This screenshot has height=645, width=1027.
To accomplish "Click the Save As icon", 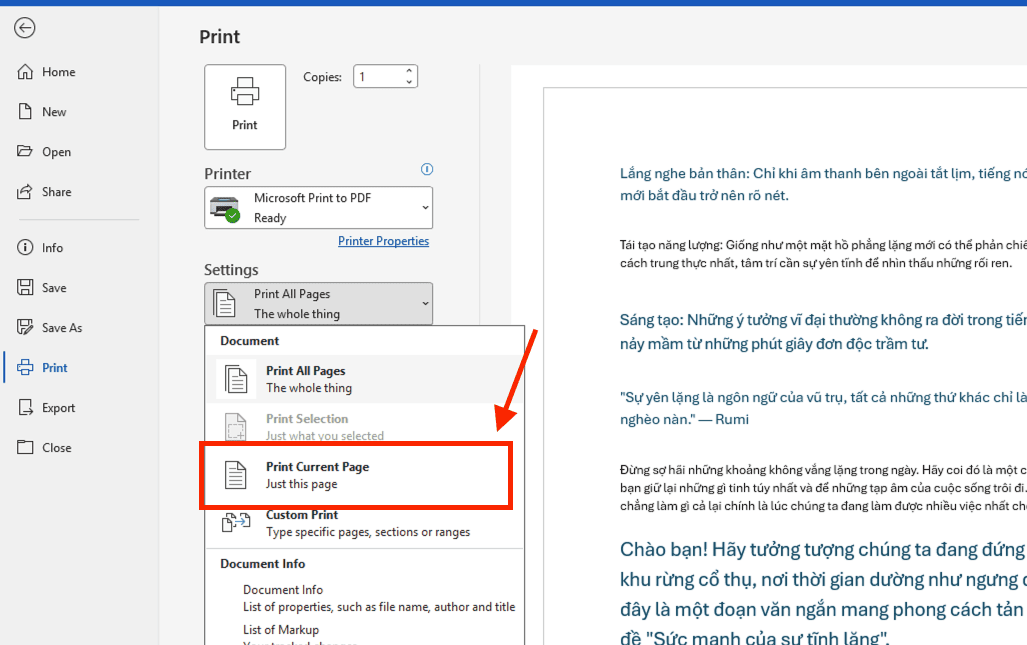I will pyautogui.click(x=25, y=327).
